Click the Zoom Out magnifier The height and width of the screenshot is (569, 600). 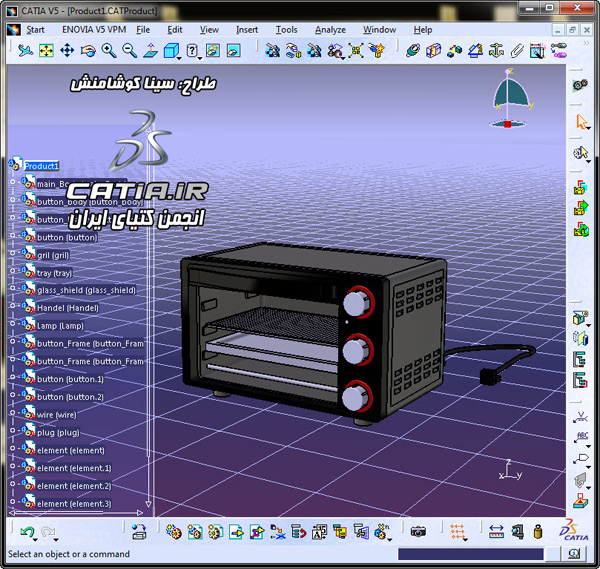pos(130,51)
